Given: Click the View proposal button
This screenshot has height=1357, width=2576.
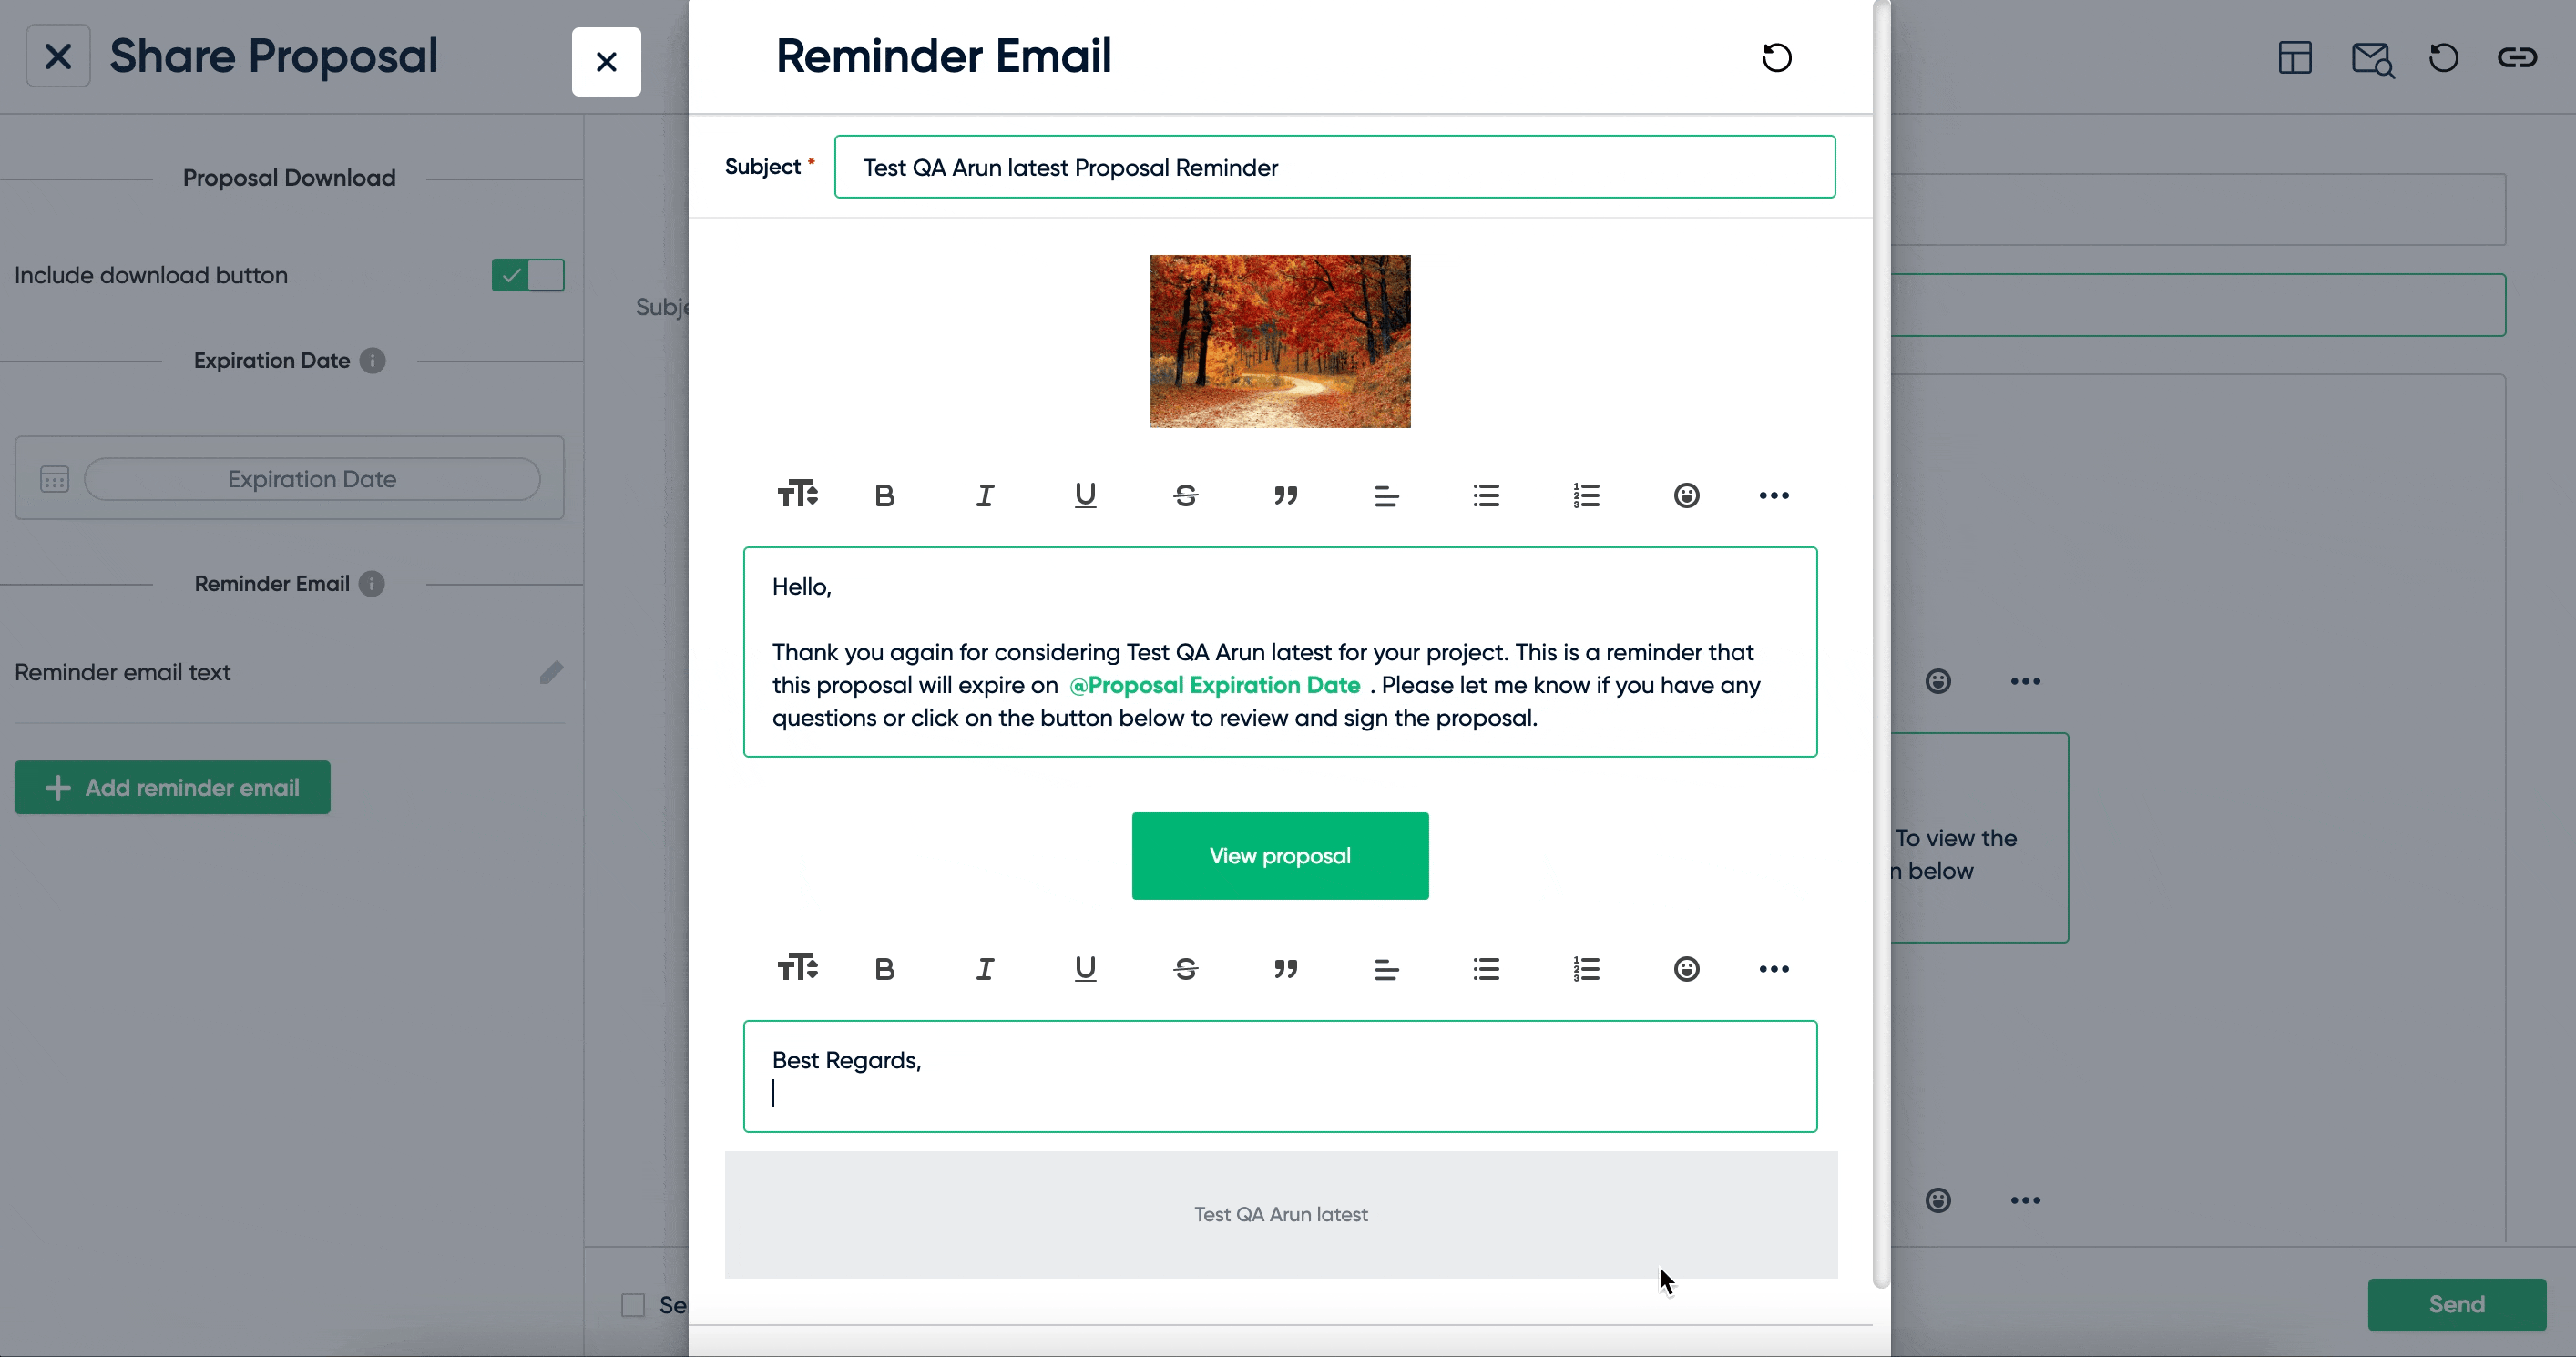Looking at the screenshot, I should point(1280,854).
